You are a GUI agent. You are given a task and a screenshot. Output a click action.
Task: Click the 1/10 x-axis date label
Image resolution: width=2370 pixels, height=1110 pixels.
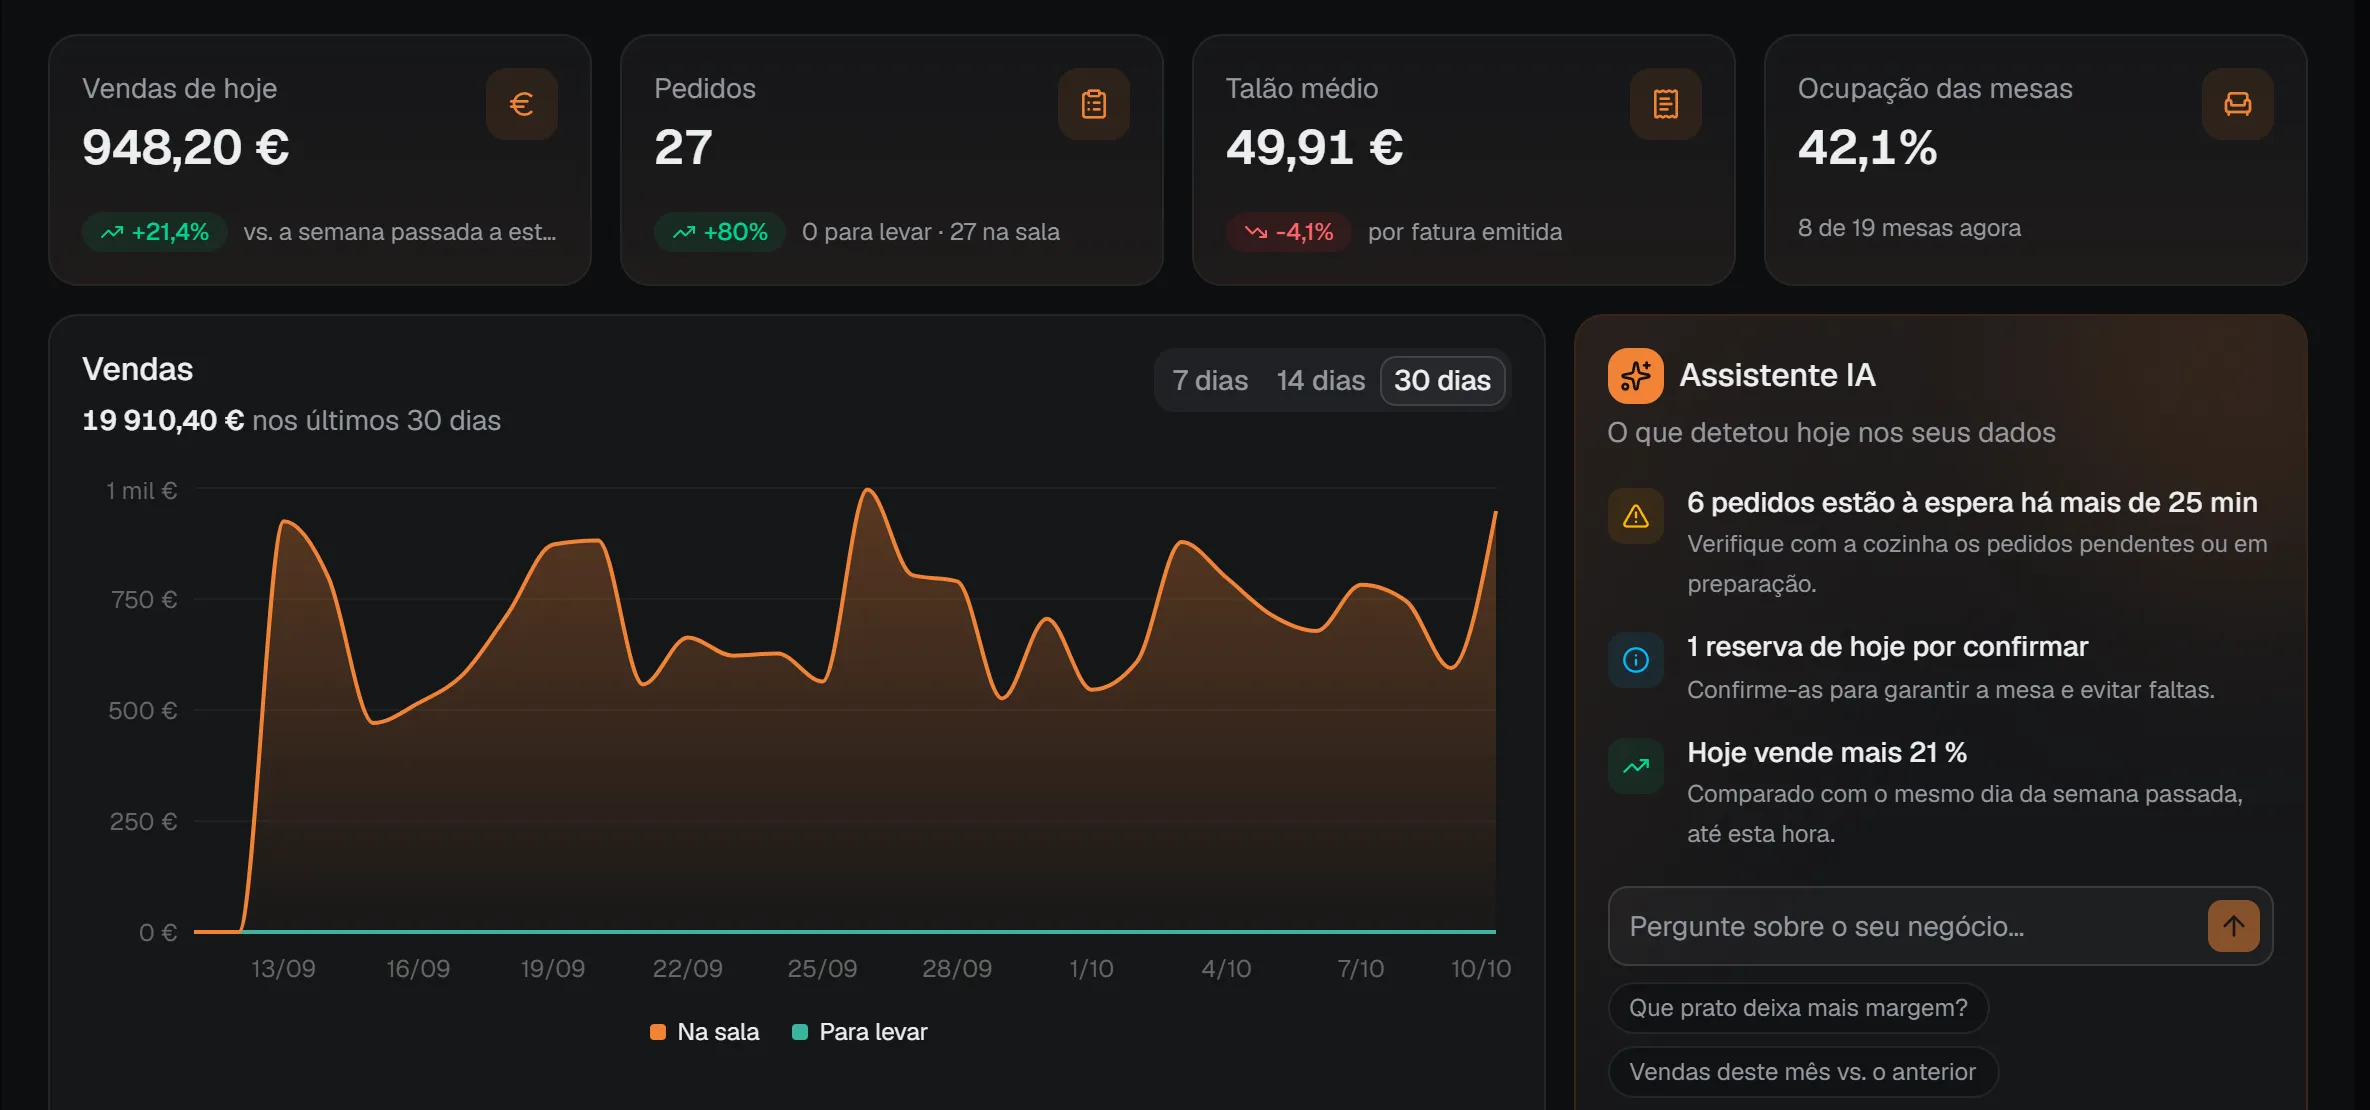(x=1091, y=969)
